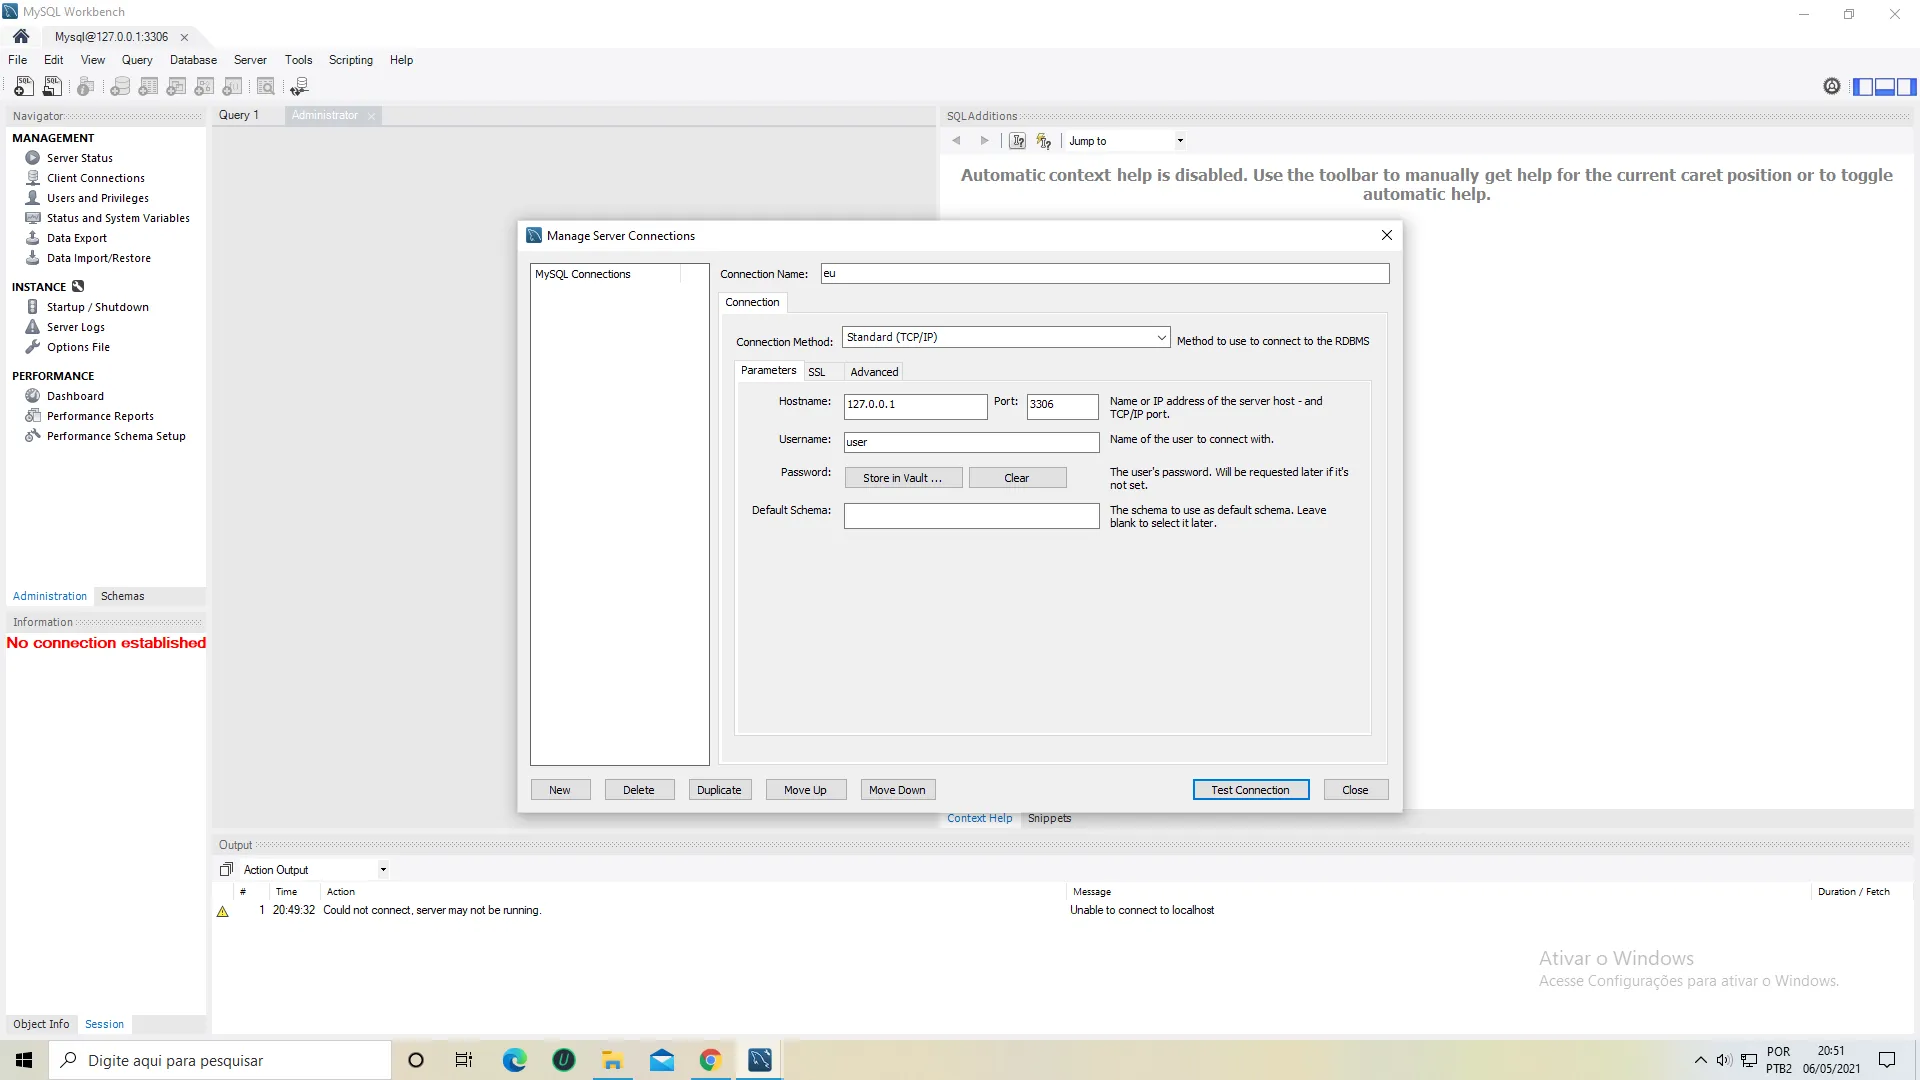Click the Default Schema input field
1920x1080 pixels.
coord(971,516)
